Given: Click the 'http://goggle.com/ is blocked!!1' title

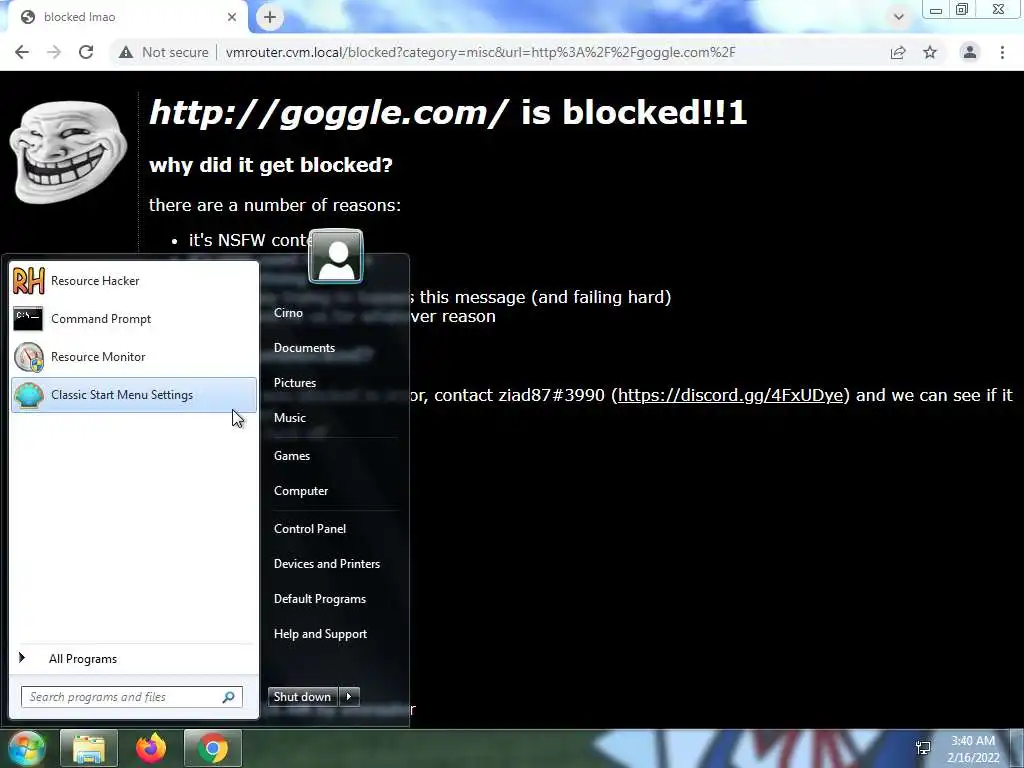Looking at the screenshot, I should tap(448, 112).
